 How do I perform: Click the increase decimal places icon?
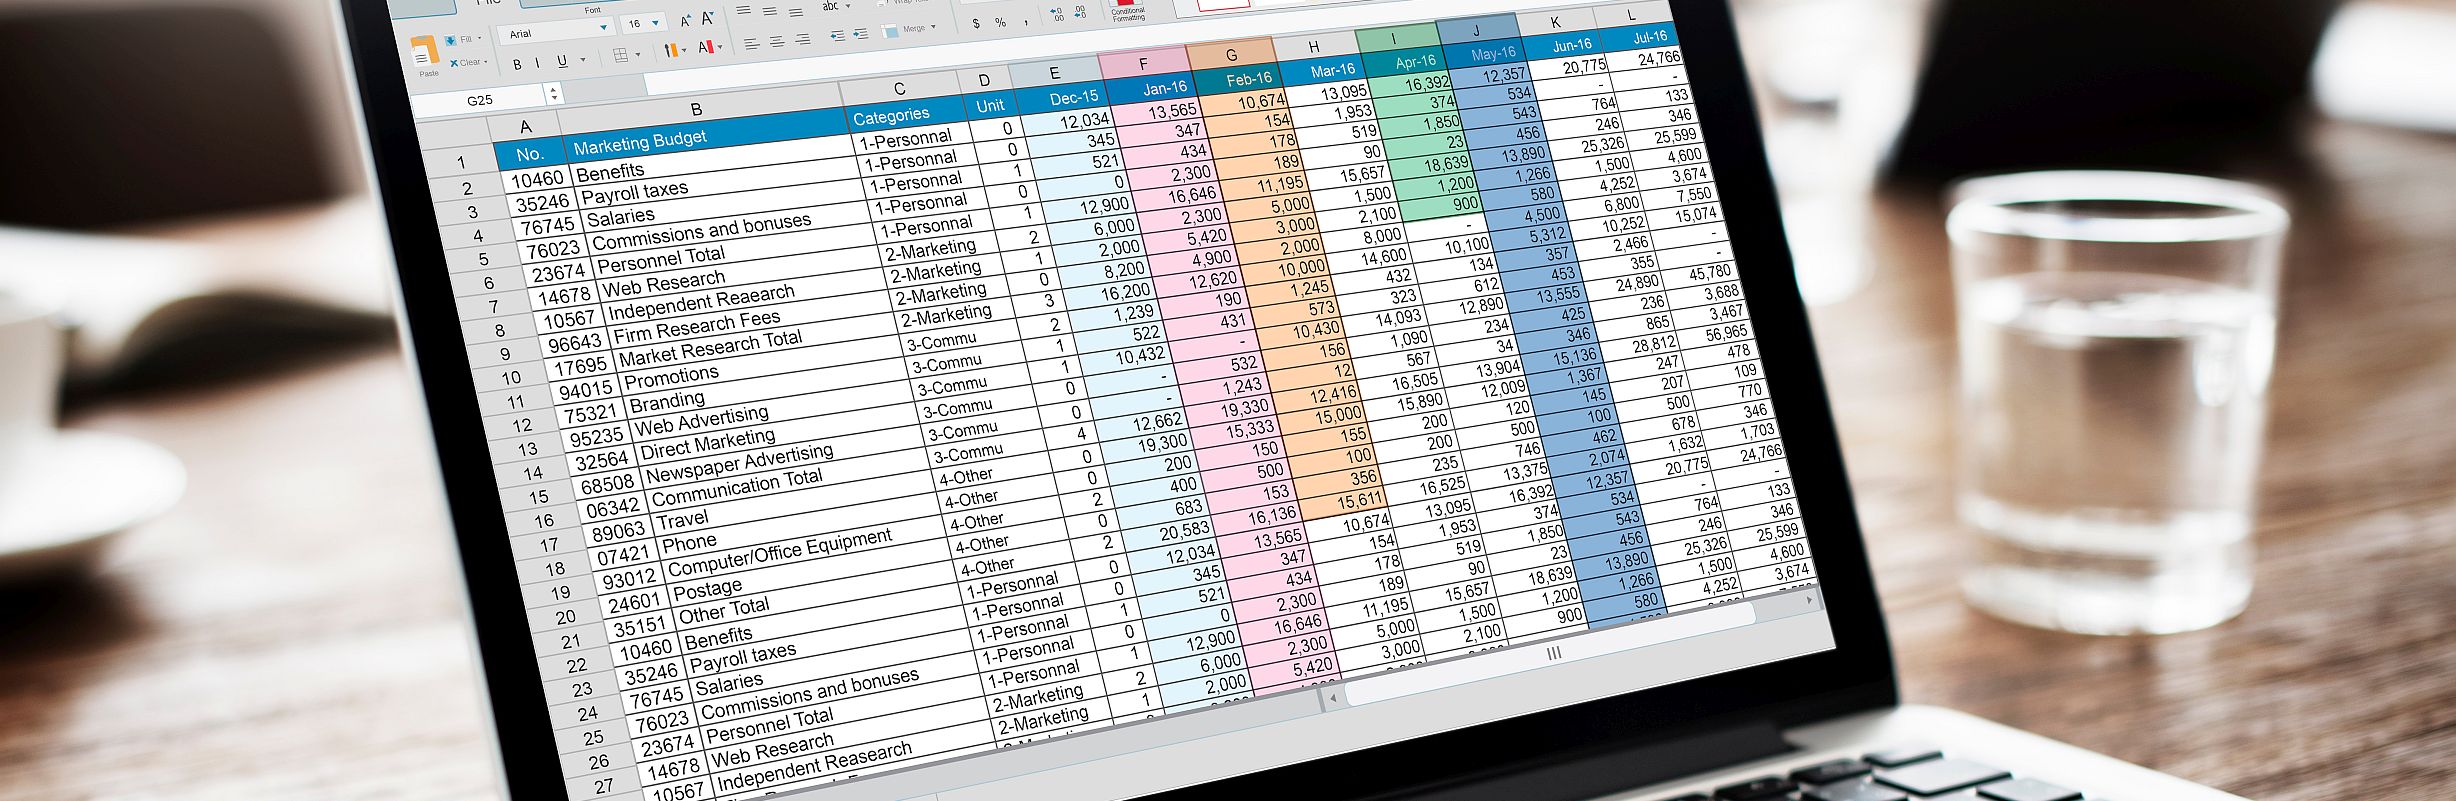(x=1057, y=15)
